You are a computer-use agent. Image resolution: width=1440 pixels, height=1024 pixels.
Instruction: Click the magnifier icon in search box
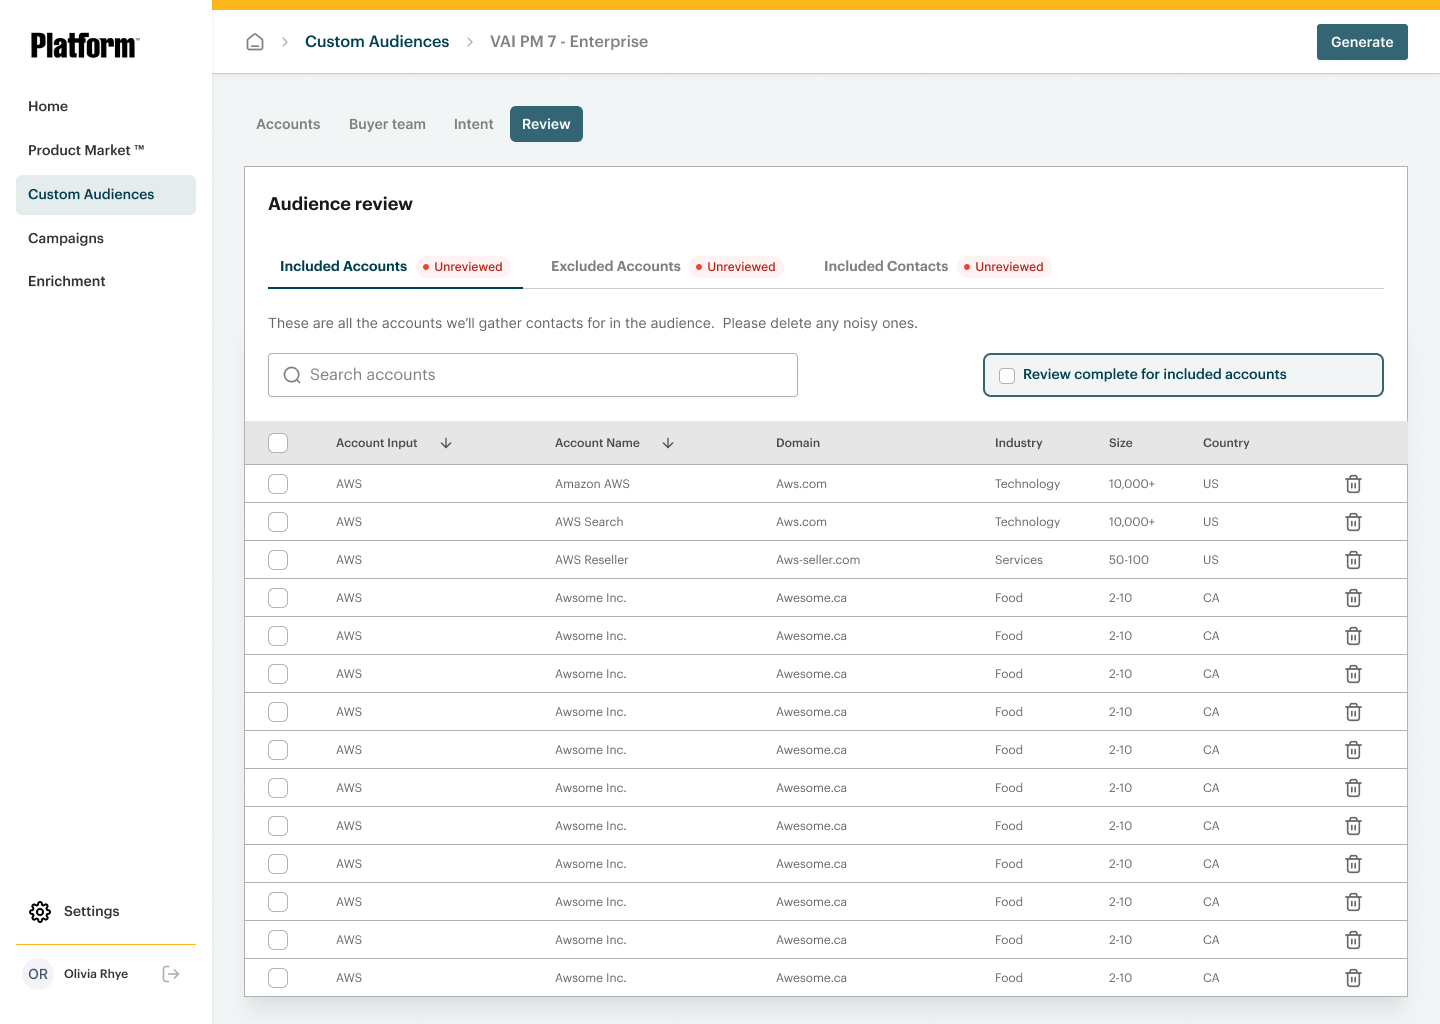coord(292,375)
